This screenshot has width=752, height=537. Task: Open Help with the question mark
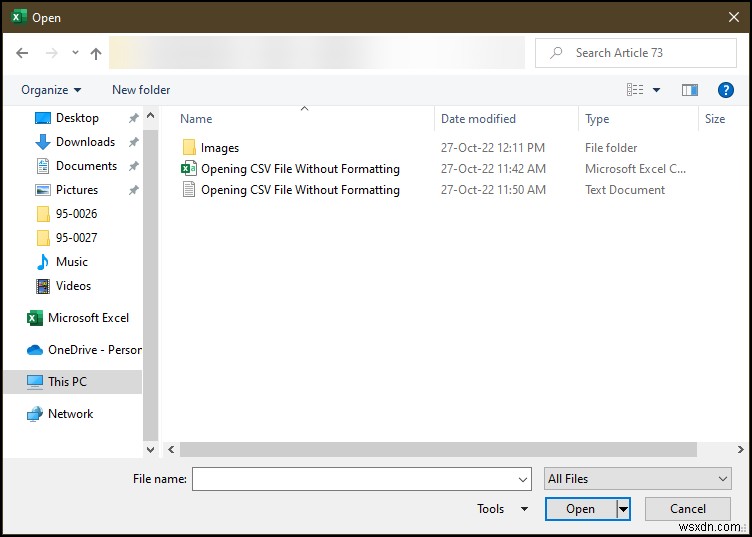[x=726, y=90]
